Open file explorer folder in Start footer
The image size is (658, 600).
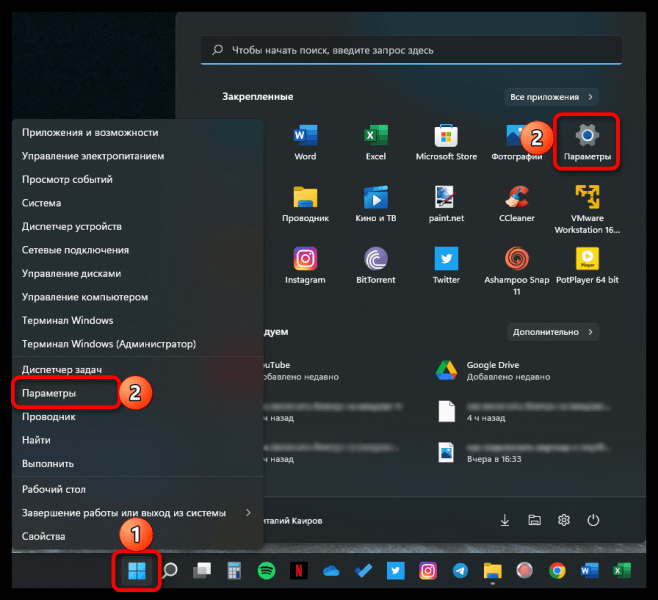pos(534,520)
